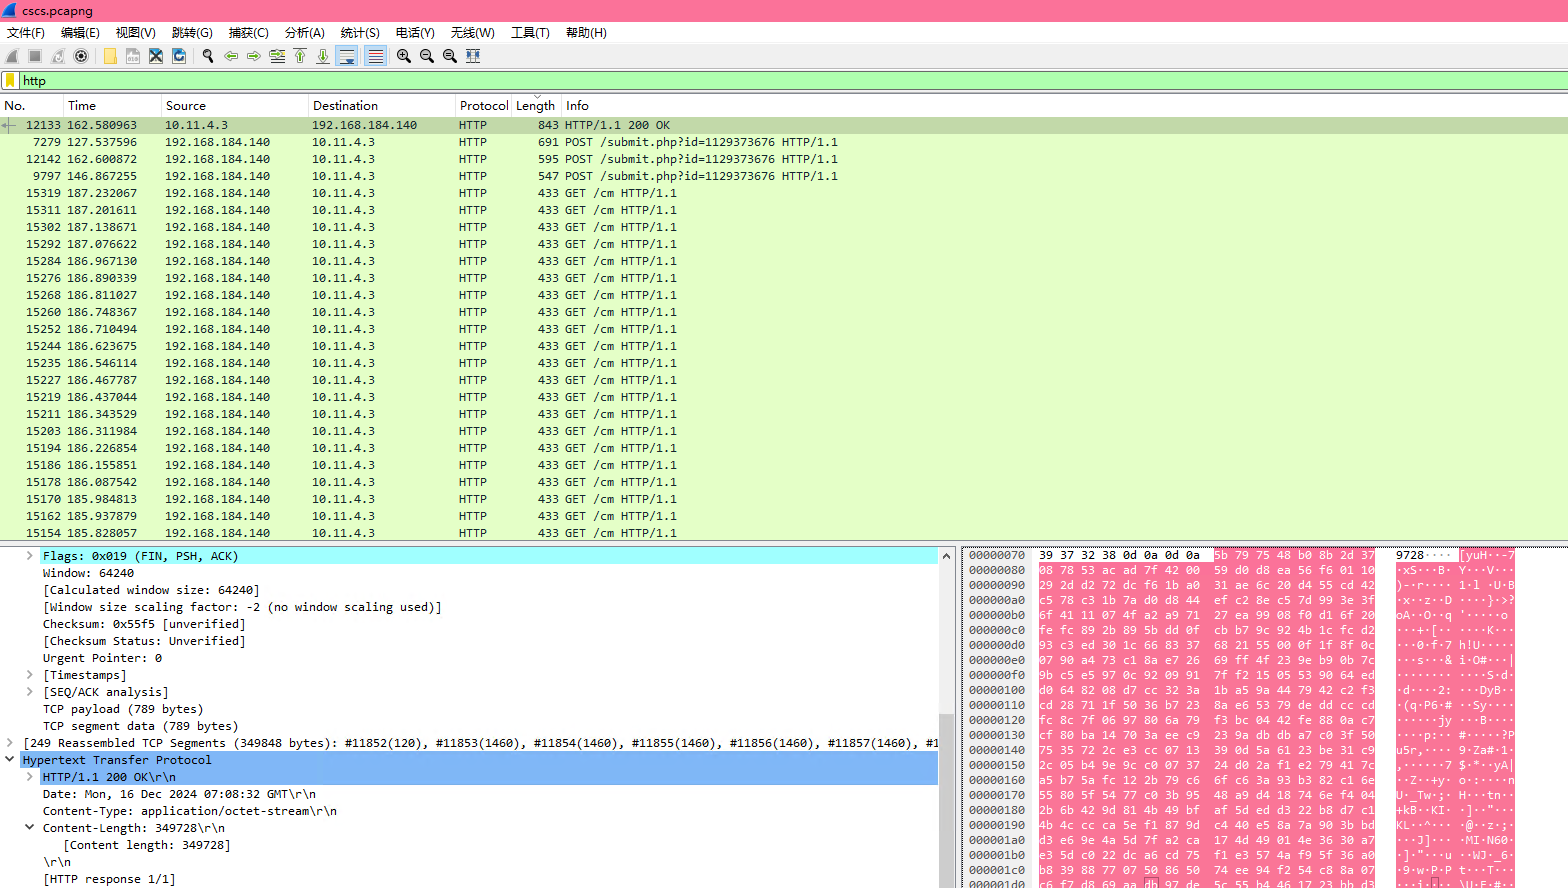Toggle packet colorization rules button

point(375,56)
